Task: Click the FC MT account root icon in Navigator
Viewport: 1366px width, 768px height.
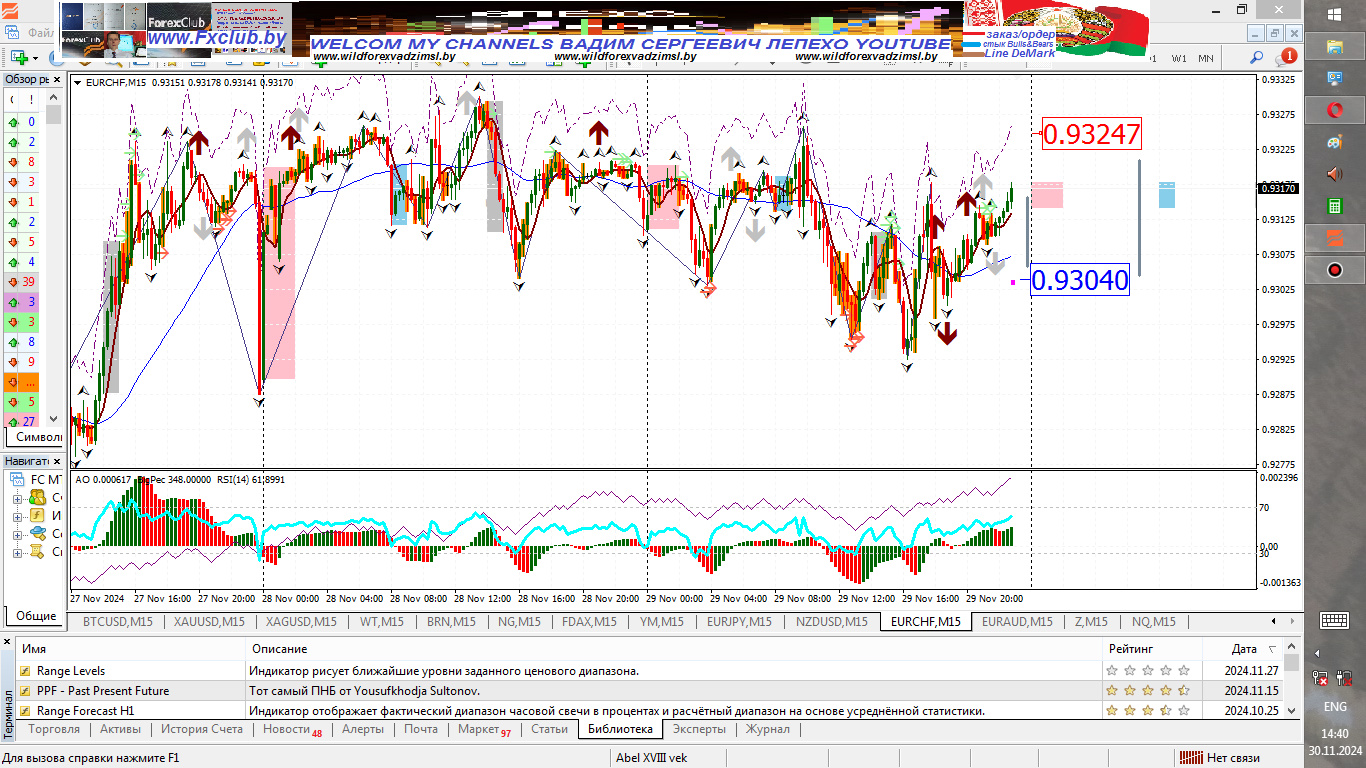Action: pos(19,479)
